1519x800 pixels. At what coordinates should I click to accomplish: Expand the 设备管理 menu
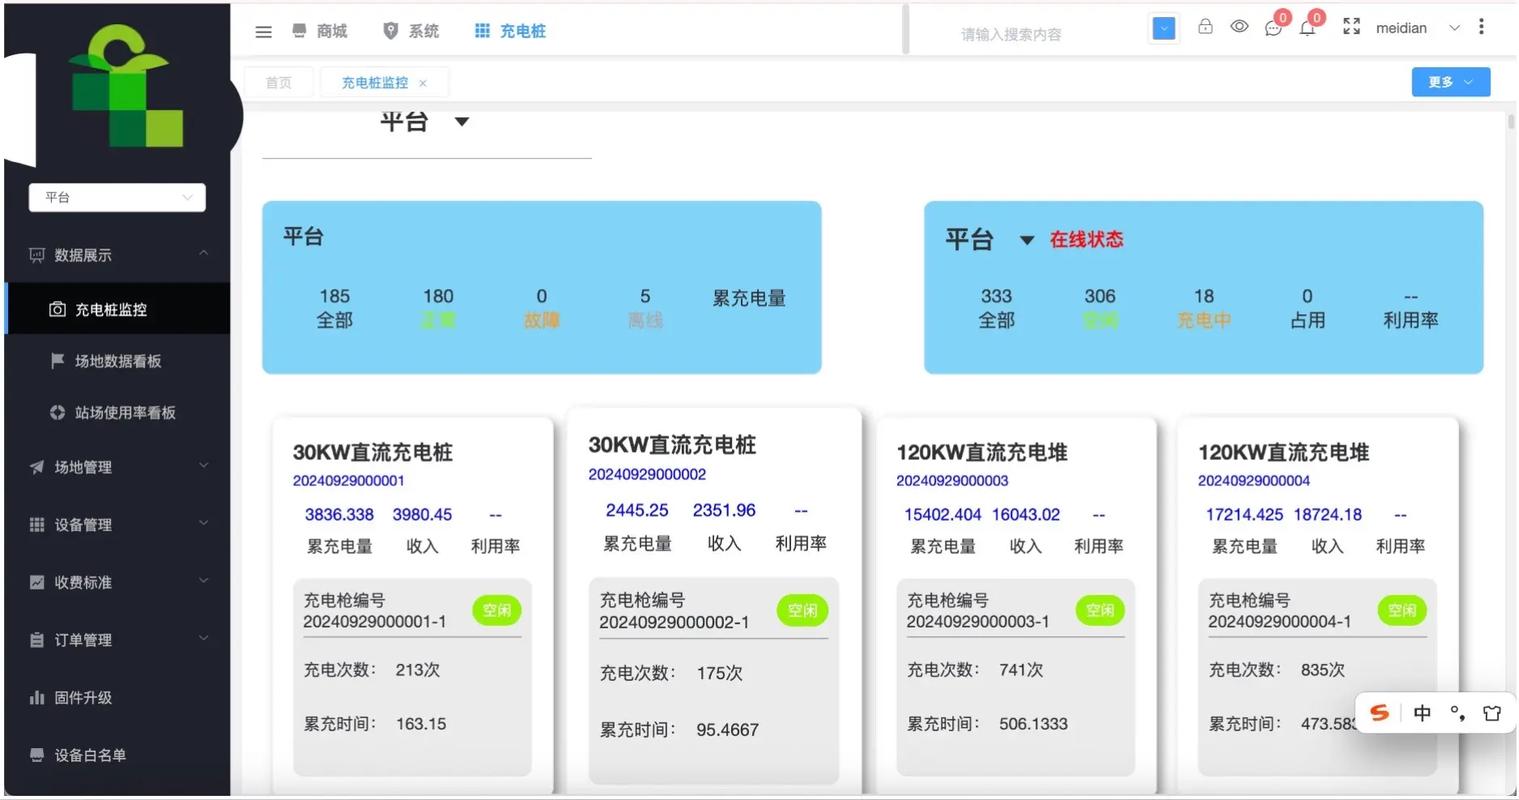click(x=117, y=524)
